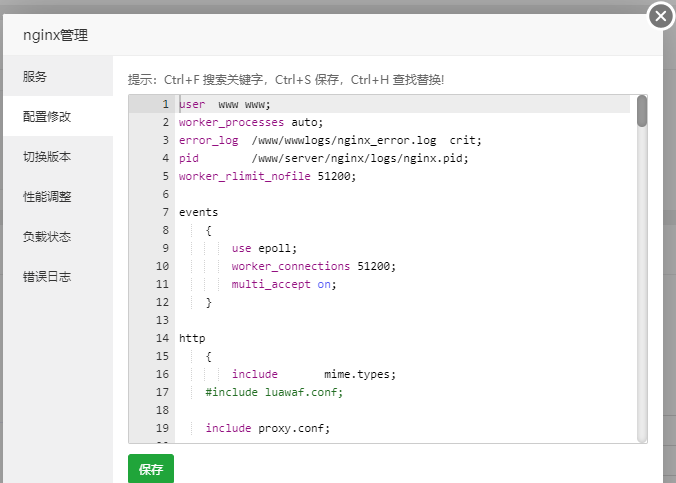Place cursor on 'multi_accept on;' line
The width and height of the screenshot is (676, 483).
(284, 284)
